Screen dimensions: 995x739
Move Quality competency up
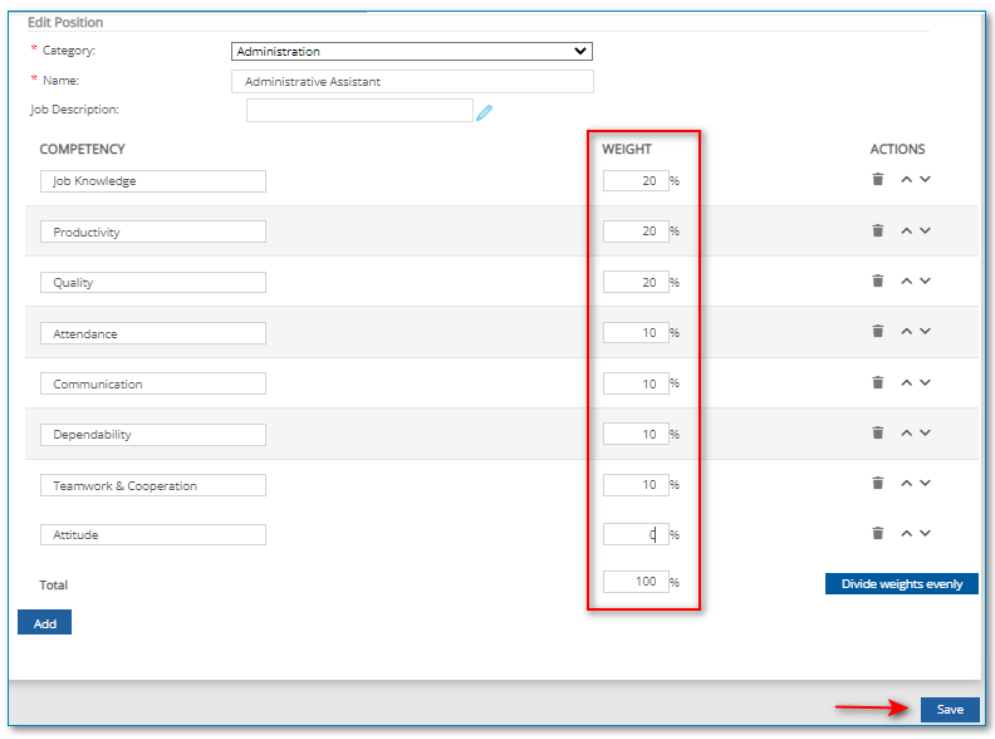(x=906, y=282)
